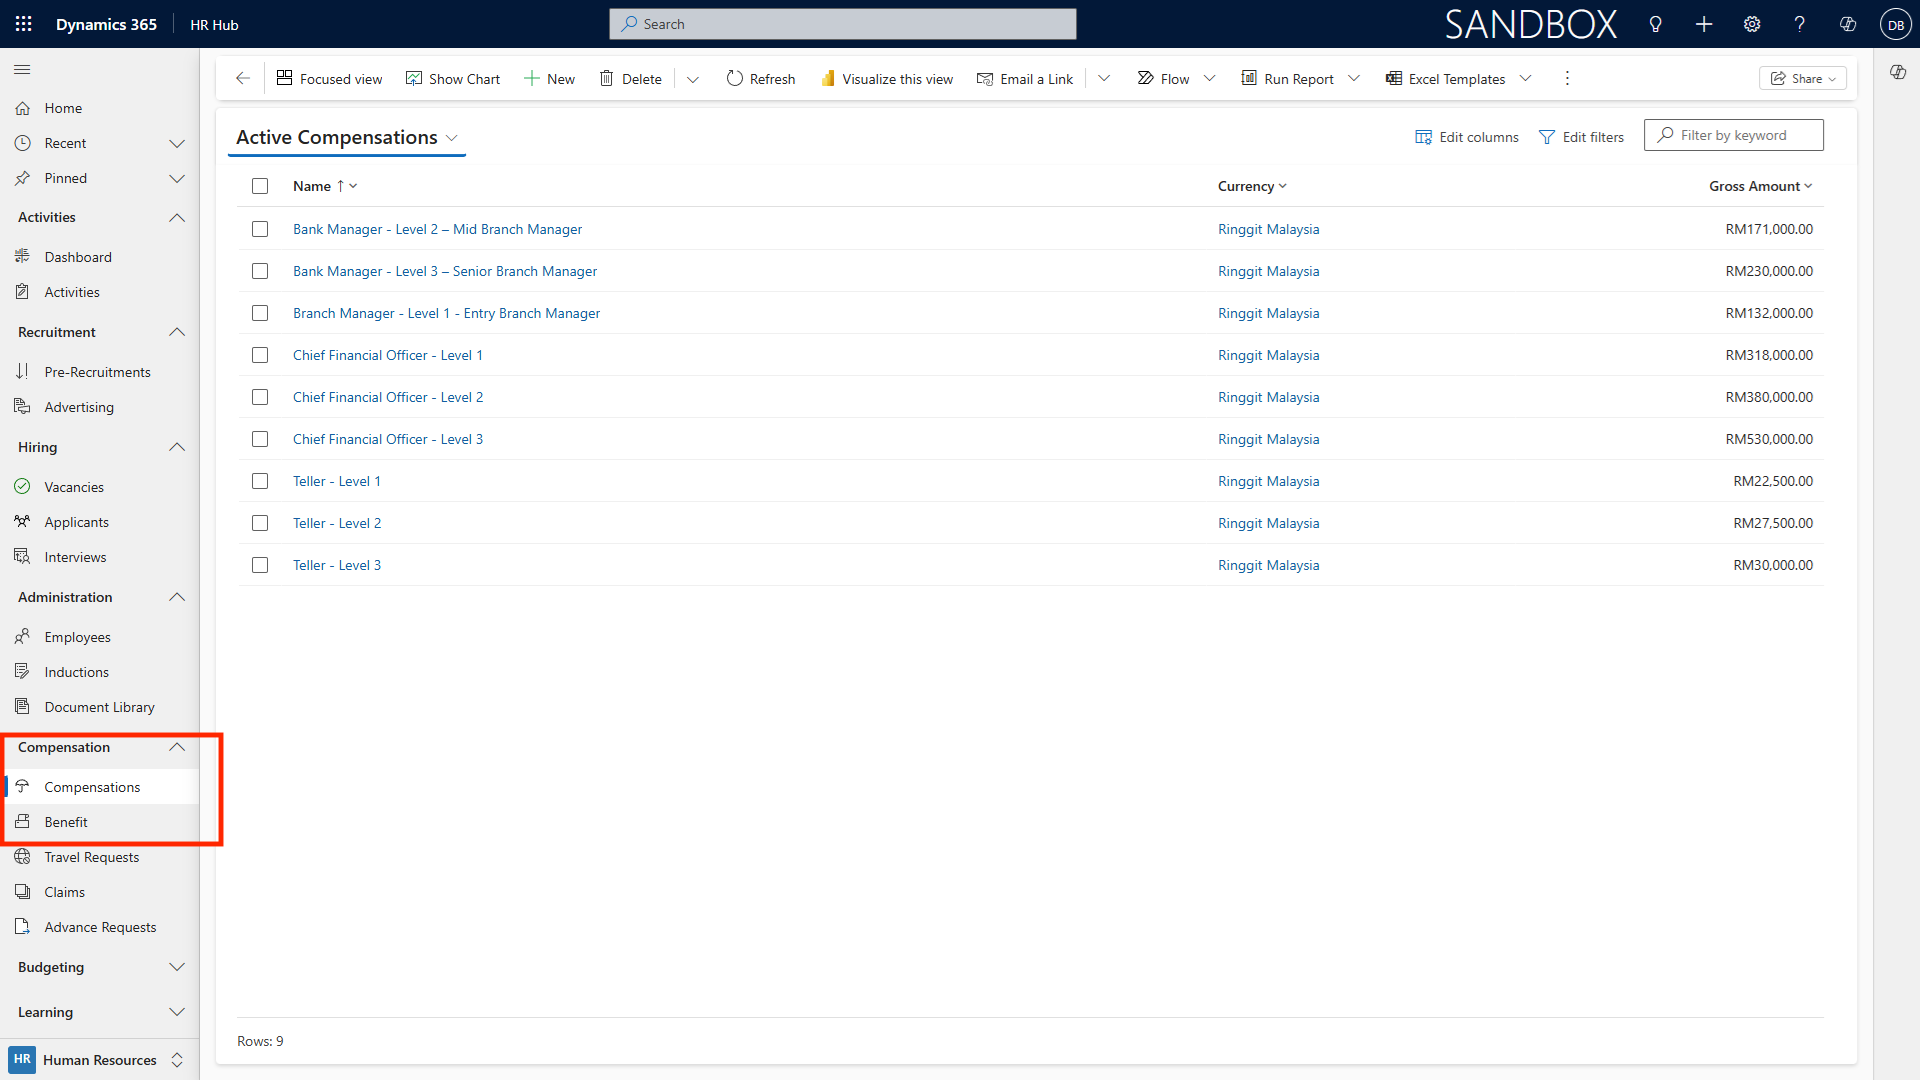
Task: Select the Teller - Level 1 row checkbox
Action: tap(260, 481)
